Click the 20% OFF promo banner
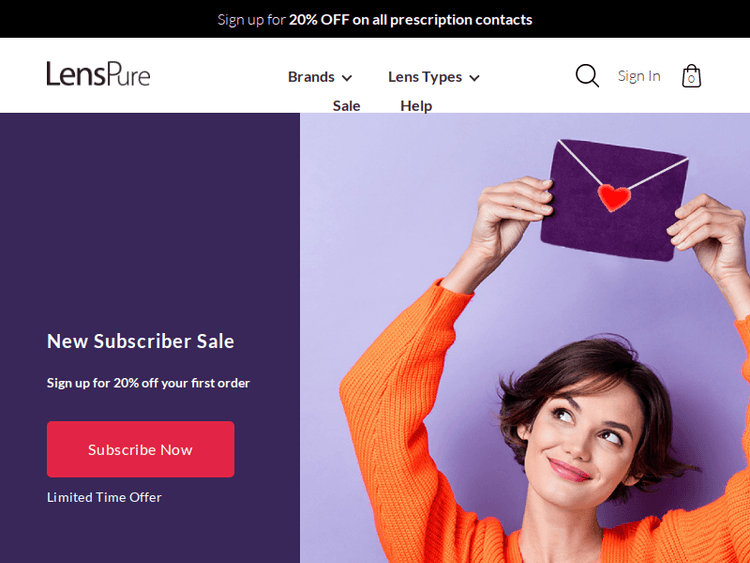This screenshot has height=563, width=750. [375, 19]
